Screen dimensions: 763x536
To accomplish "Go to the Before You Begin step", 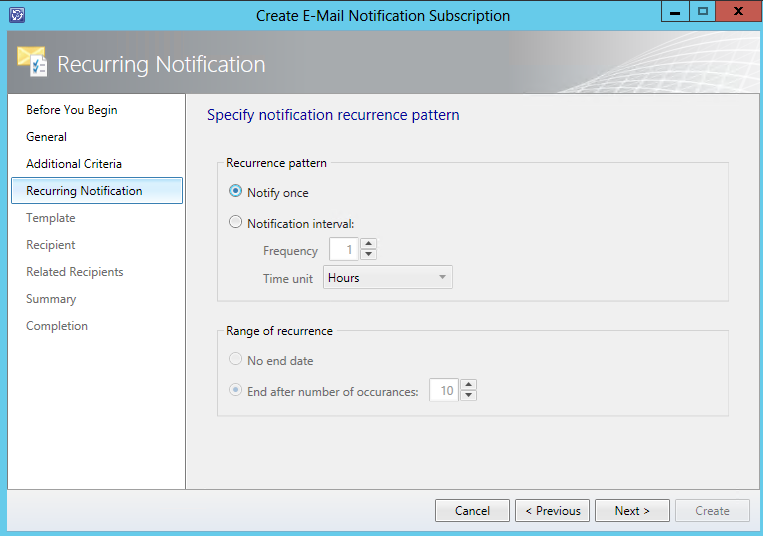I will point(72,110).
